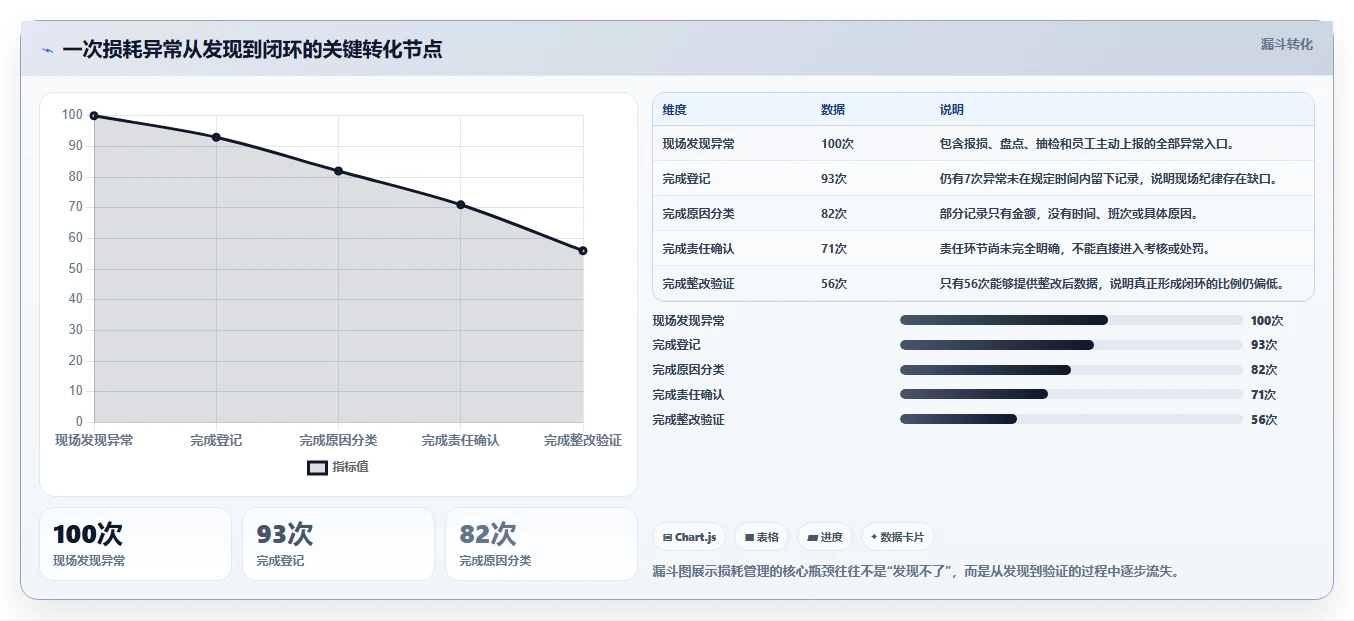Click the 完成整改验证 x-axis label
Viewport: 1354px width, 621px height.
point(583,440)
